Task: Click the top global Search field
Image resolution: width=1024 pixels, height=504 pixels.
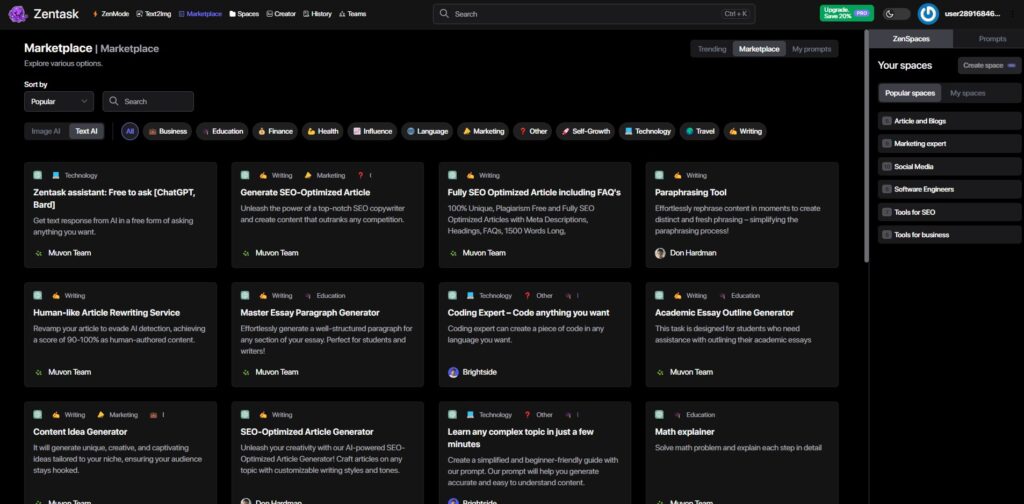Action: point(594,14)
